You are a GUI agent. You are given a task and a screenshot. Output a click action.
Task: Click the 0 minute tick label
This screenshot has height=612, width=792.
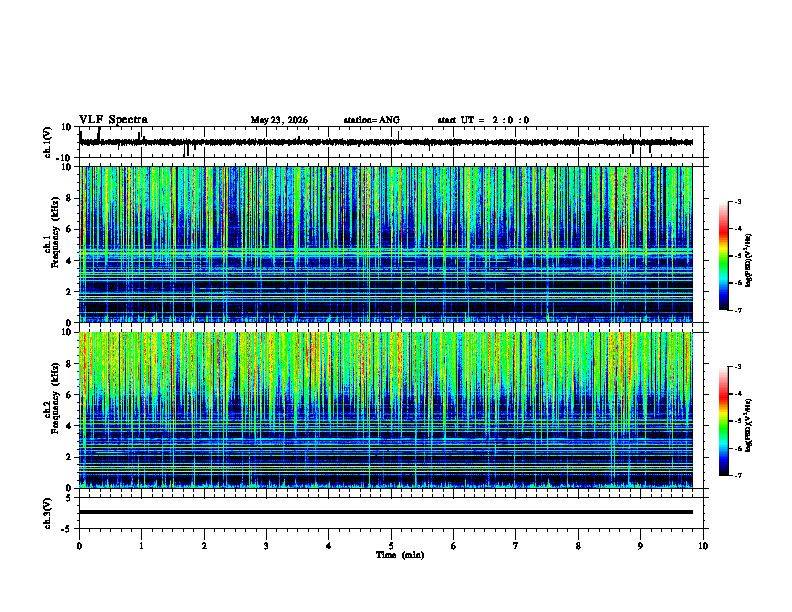[x=79, y=546]
